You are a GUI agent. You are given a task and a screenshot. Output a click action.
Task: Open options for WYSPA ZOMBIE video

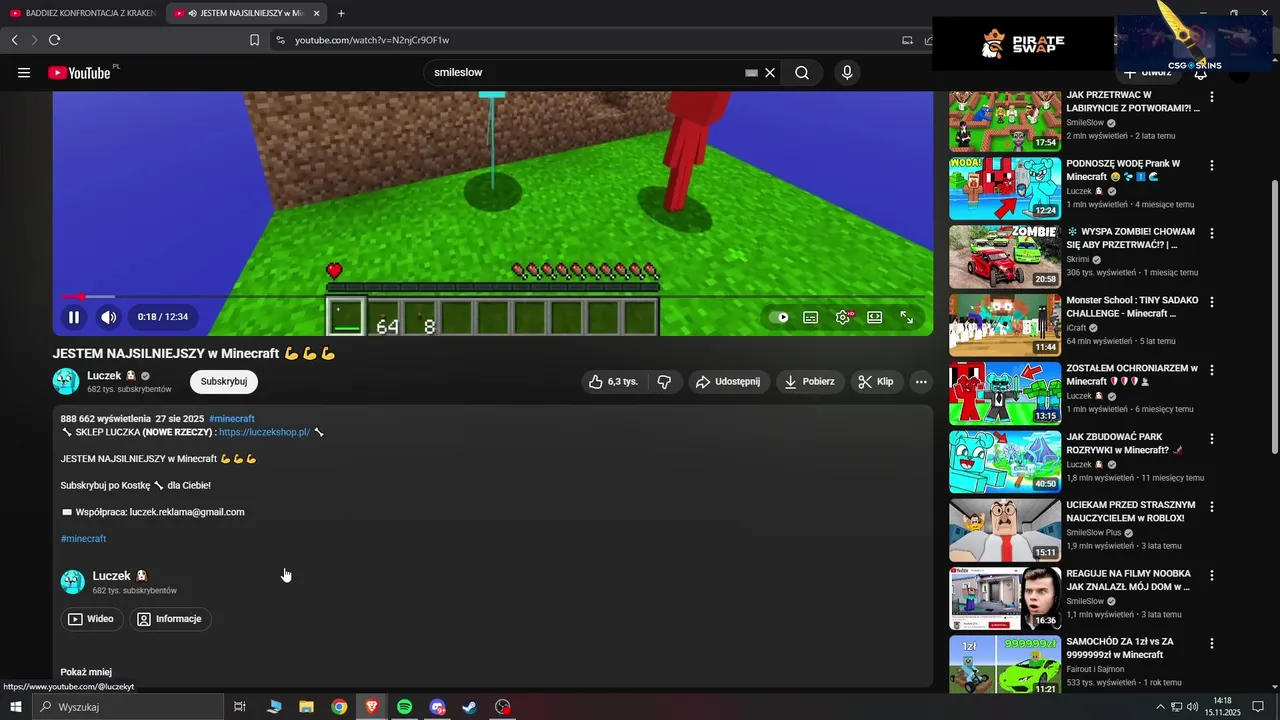tap(1212, 233)
